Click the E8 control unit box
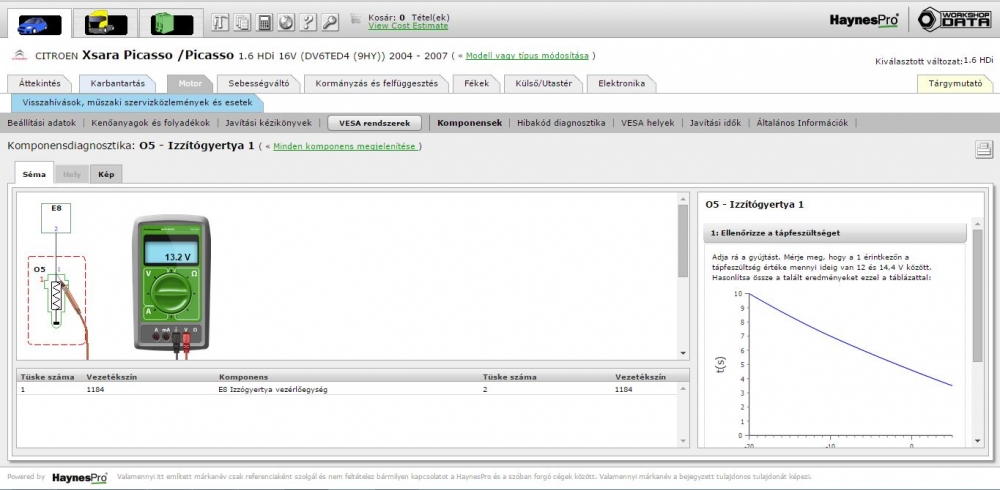Viewport: 1000px width, 490px height. click(56, 218)
